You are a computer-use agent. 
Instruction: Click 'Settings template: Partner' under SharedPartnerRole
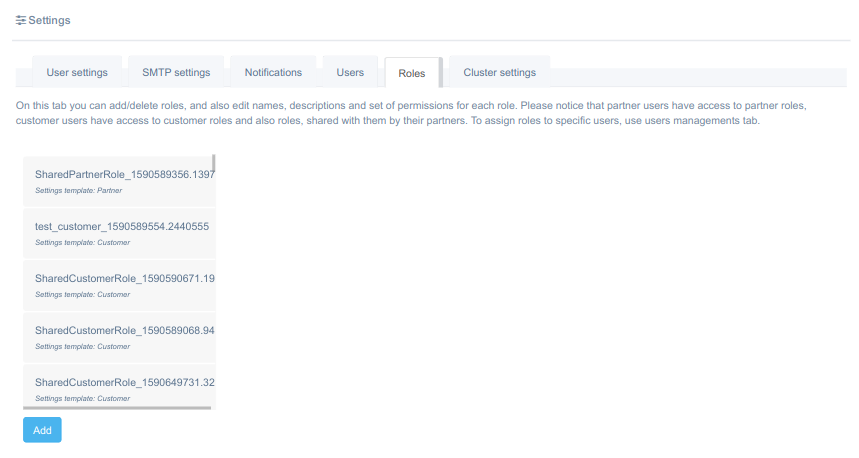click(78, 191)
